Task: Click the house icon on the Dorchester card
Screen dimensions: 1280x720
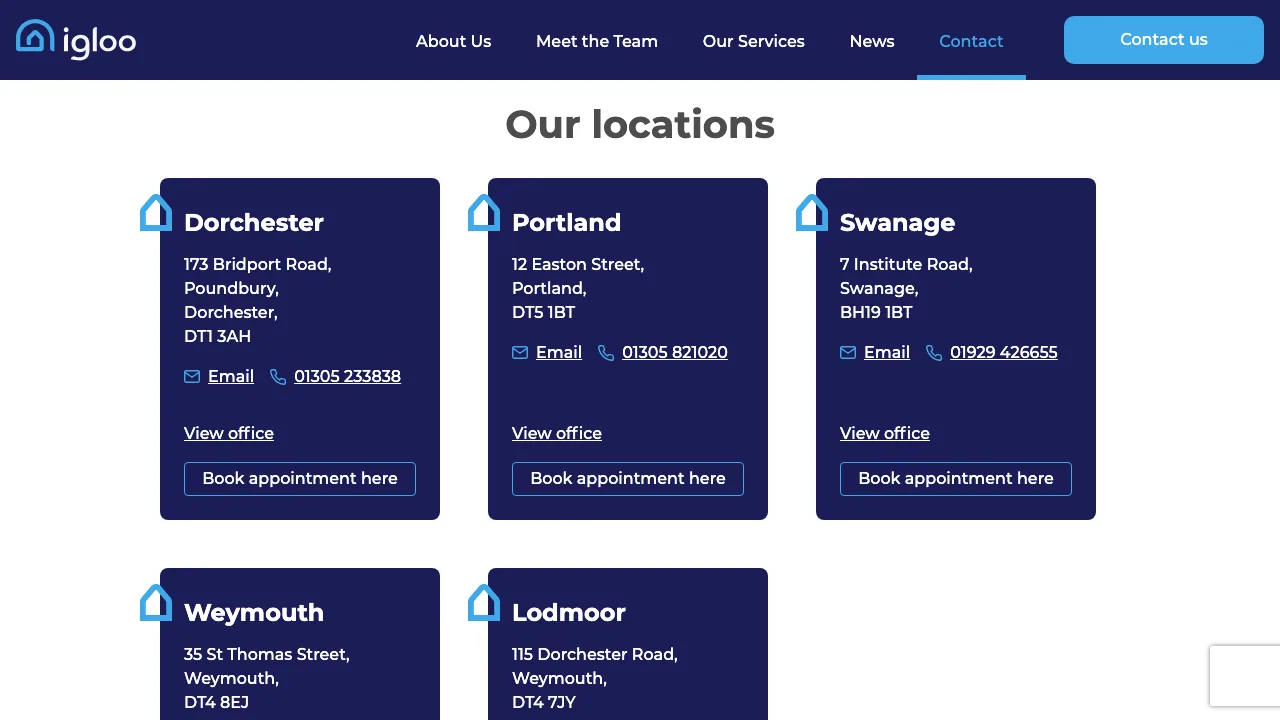Action: [x=156, y=212]
